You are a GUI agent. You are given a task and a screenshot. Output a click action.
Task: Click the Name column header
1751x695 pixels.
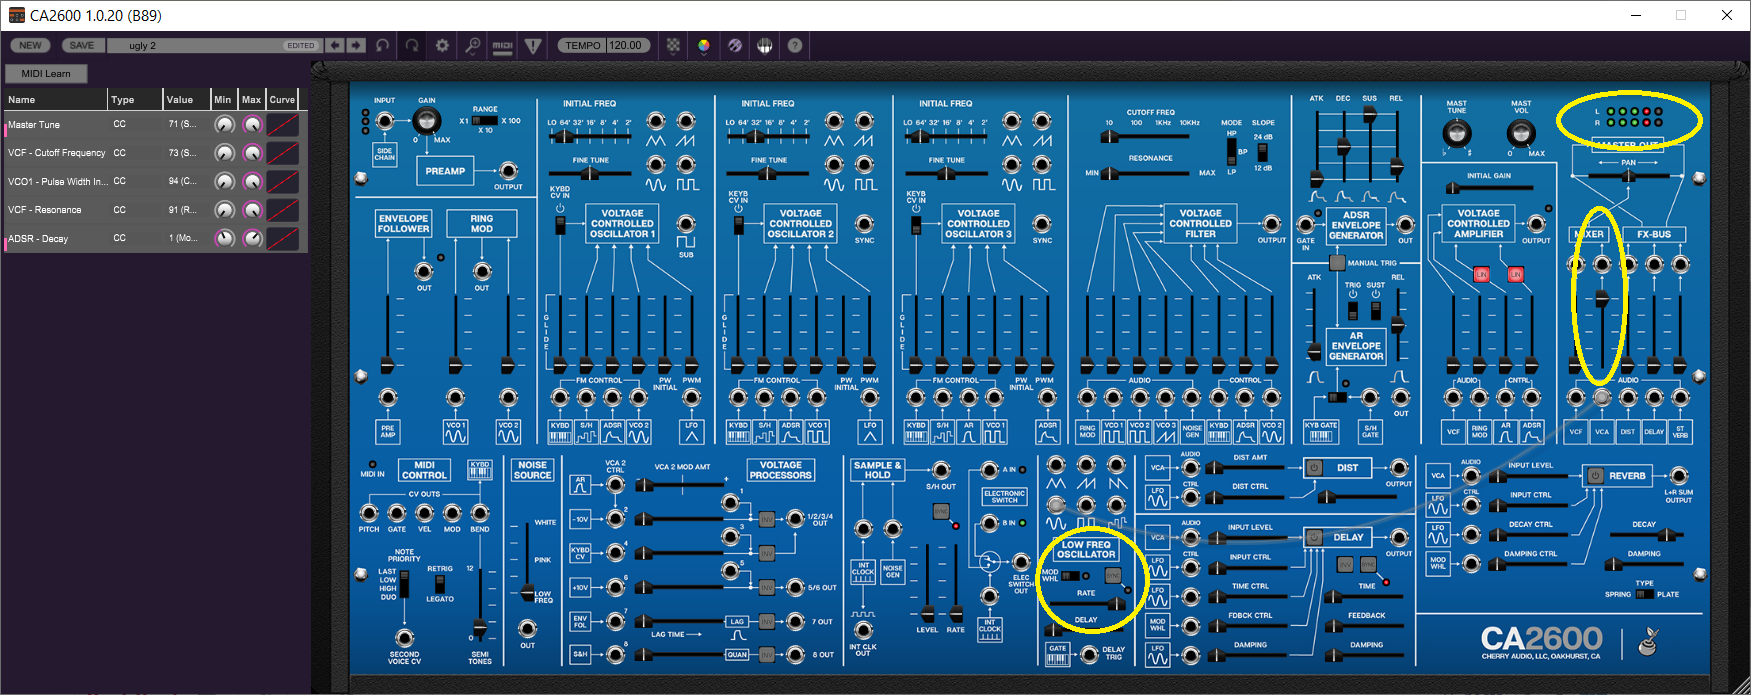55,99
